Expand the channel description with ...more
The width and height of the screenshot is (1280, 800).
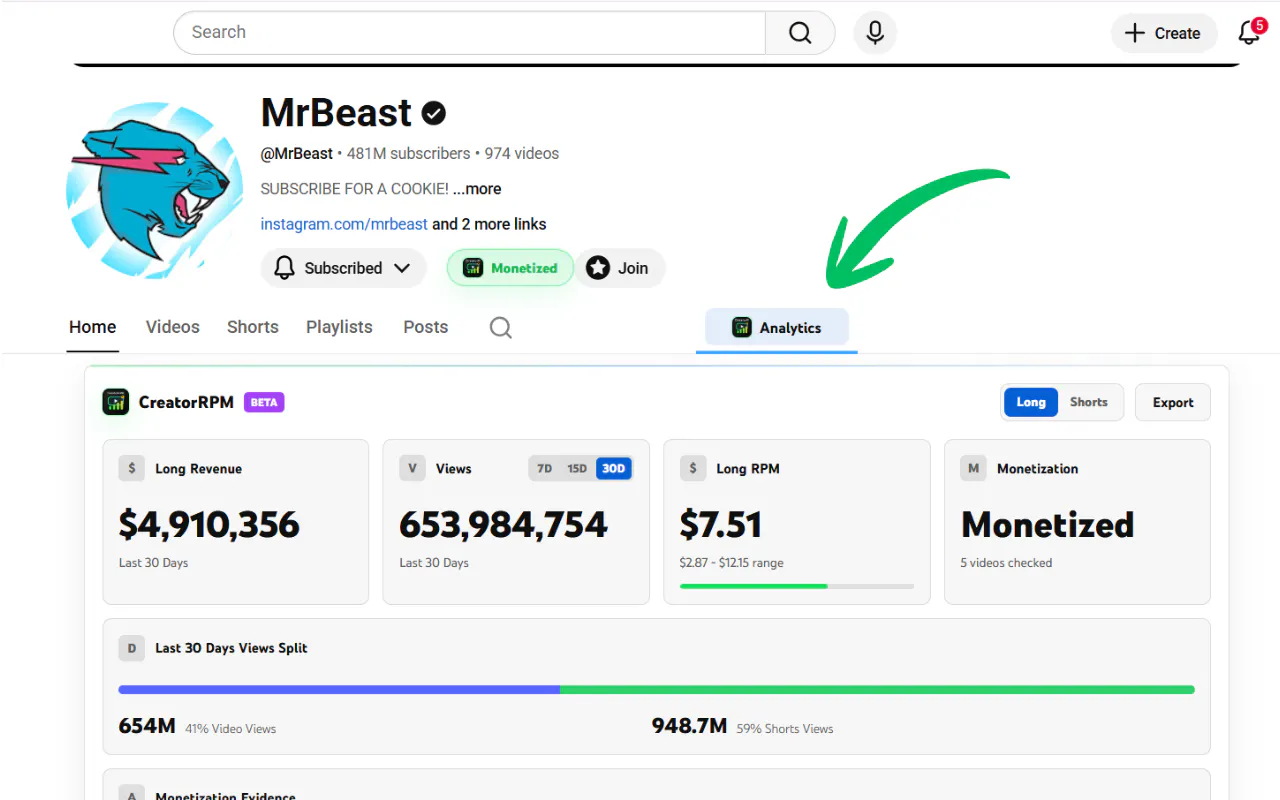pyautogui.click(x=477, y=189)
